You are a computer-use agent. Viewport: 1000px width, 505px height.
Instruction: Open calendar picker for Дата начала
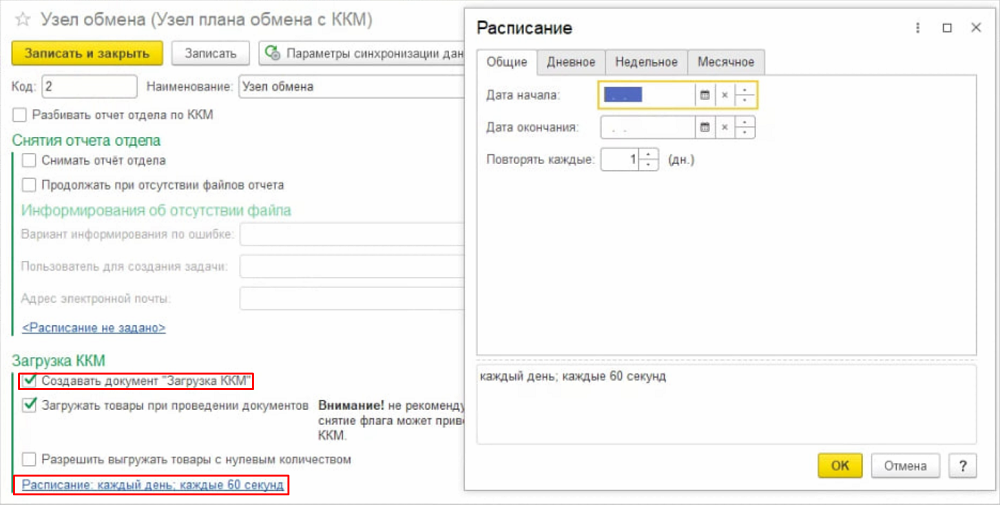pos(704,95)
